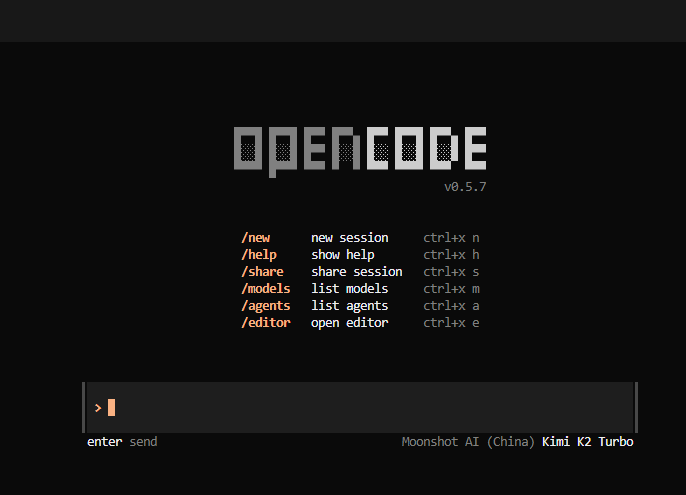Click the /models command

pos(266,289)
